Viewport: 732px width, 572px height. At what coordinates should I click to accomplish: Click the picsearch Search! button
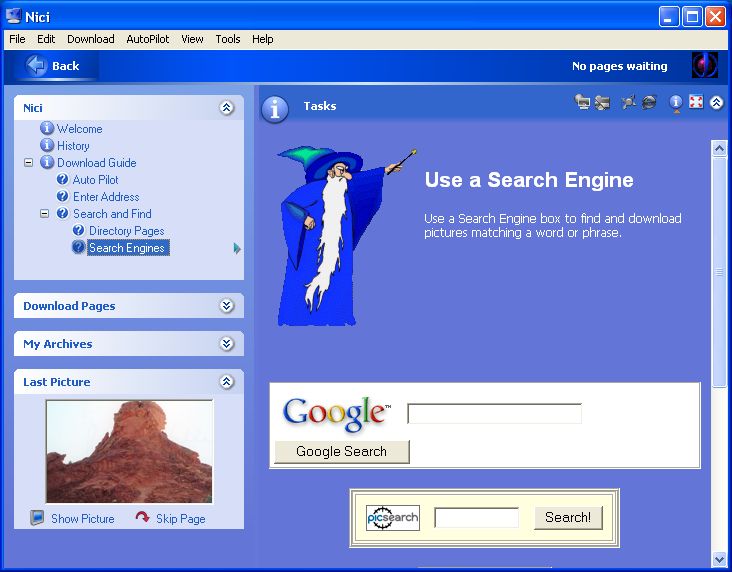(x=568, y=517)
